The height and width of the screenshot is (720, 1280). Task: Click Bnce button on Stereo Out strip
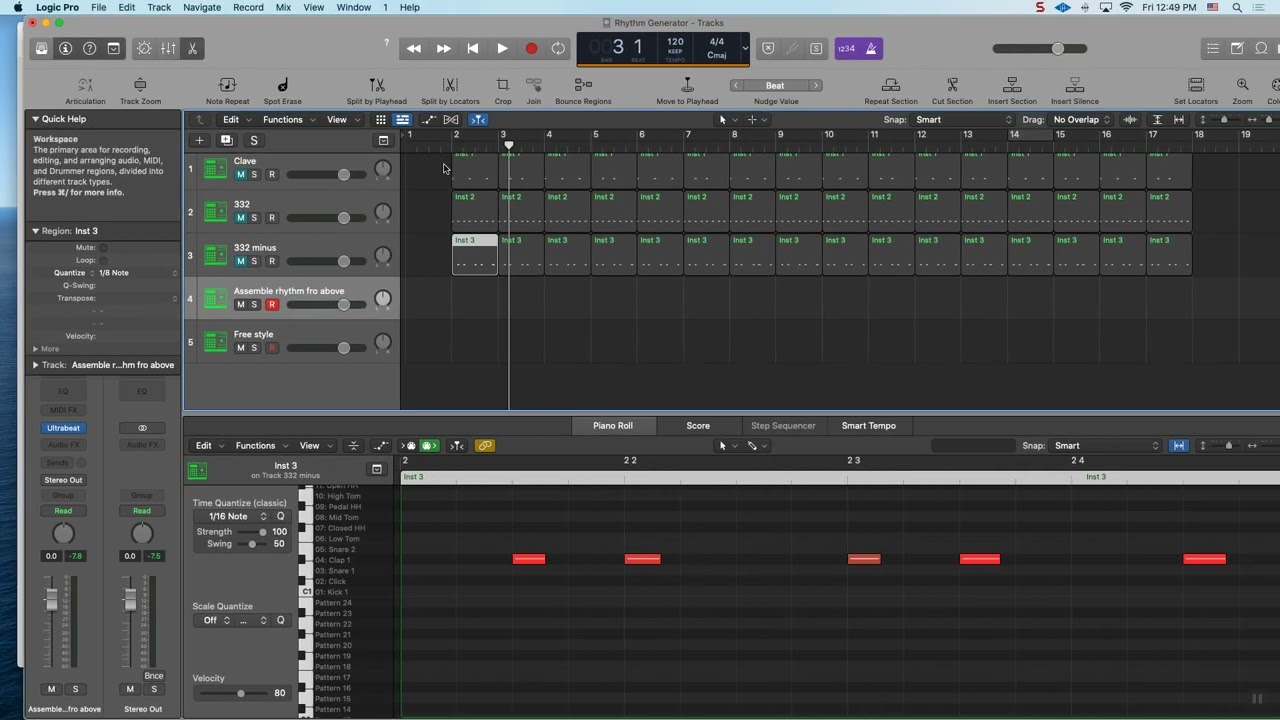[153, 676]
